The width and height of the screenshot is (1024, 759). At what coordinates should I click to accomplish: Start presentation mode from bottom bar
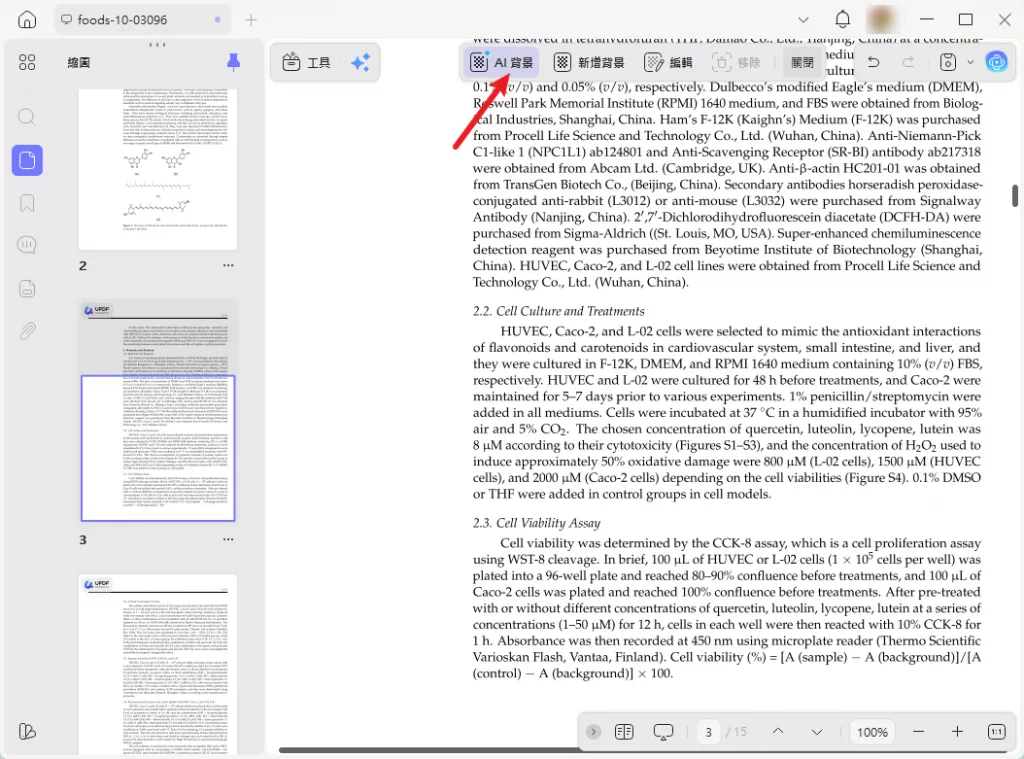[663, 732]
